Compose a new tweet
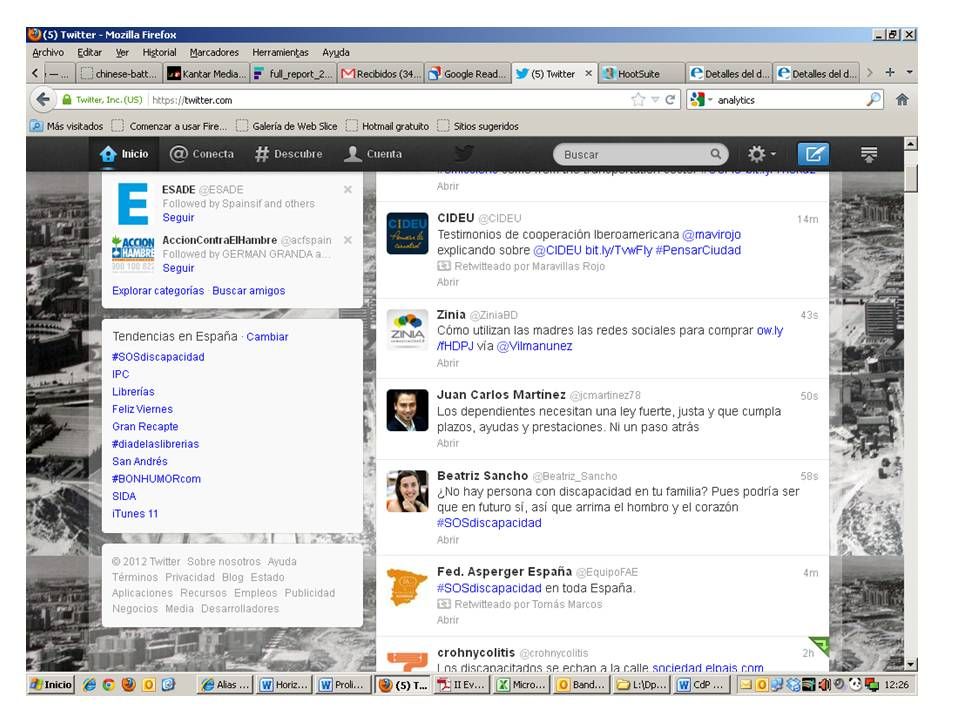This screenshot has width=960, height=720. (x=813, y=154)
